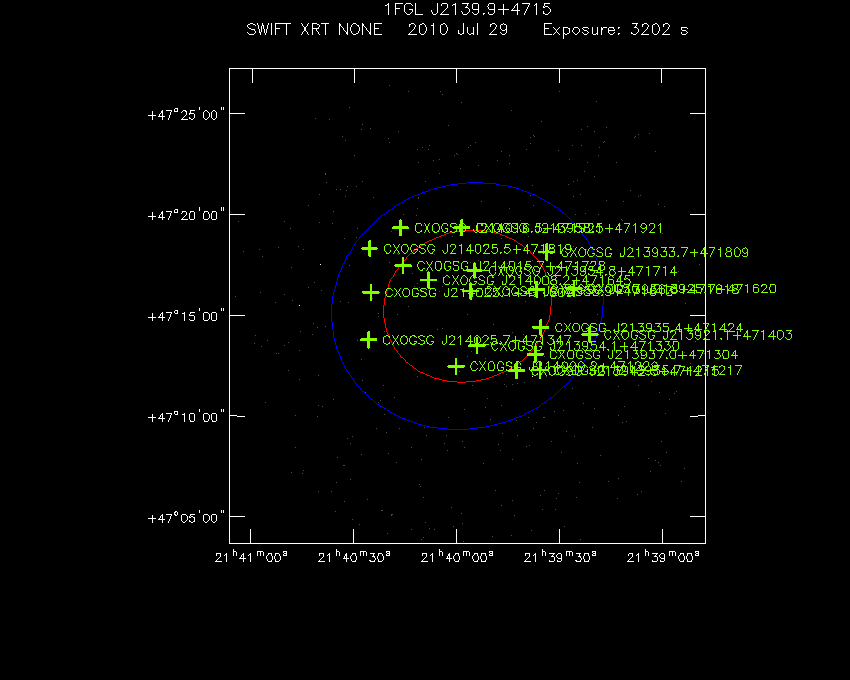Click the 21h40m00s right ascension label
850x680 pixels.
457,557
